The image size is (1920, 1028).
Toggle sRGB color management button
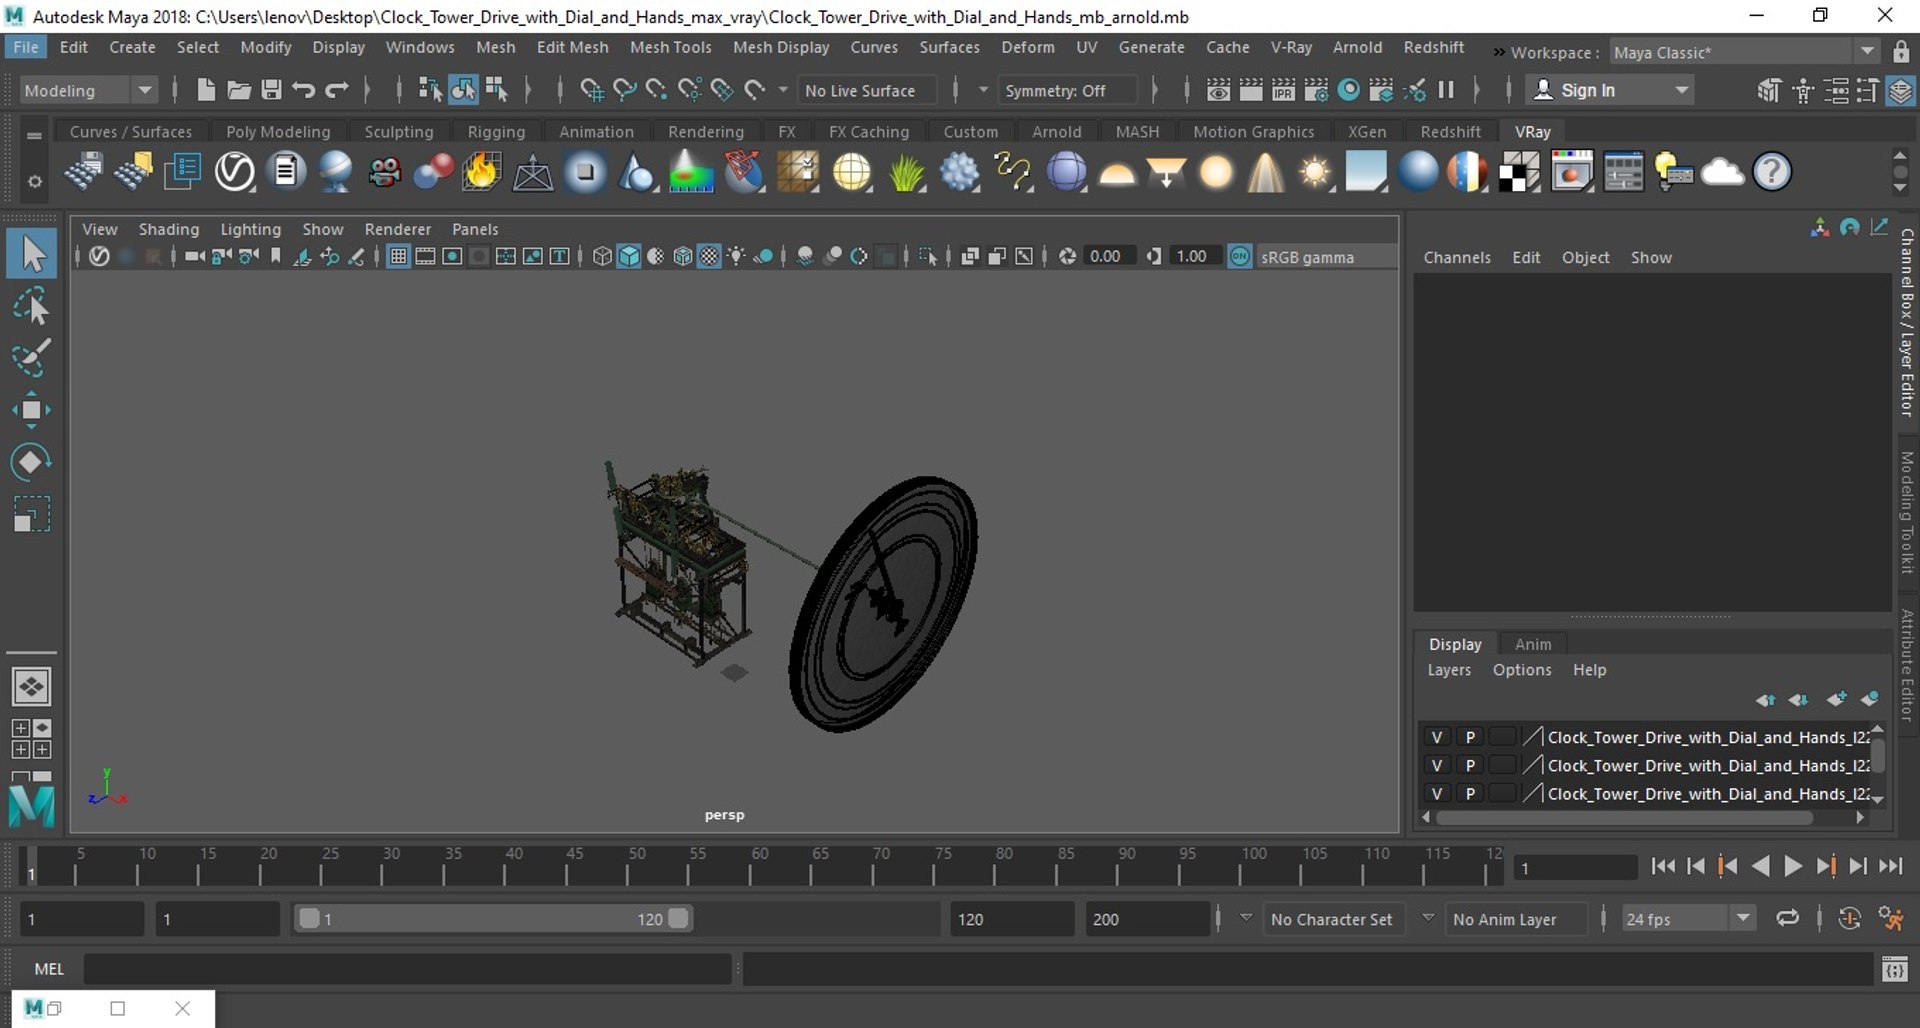[x=1240, y=257]
